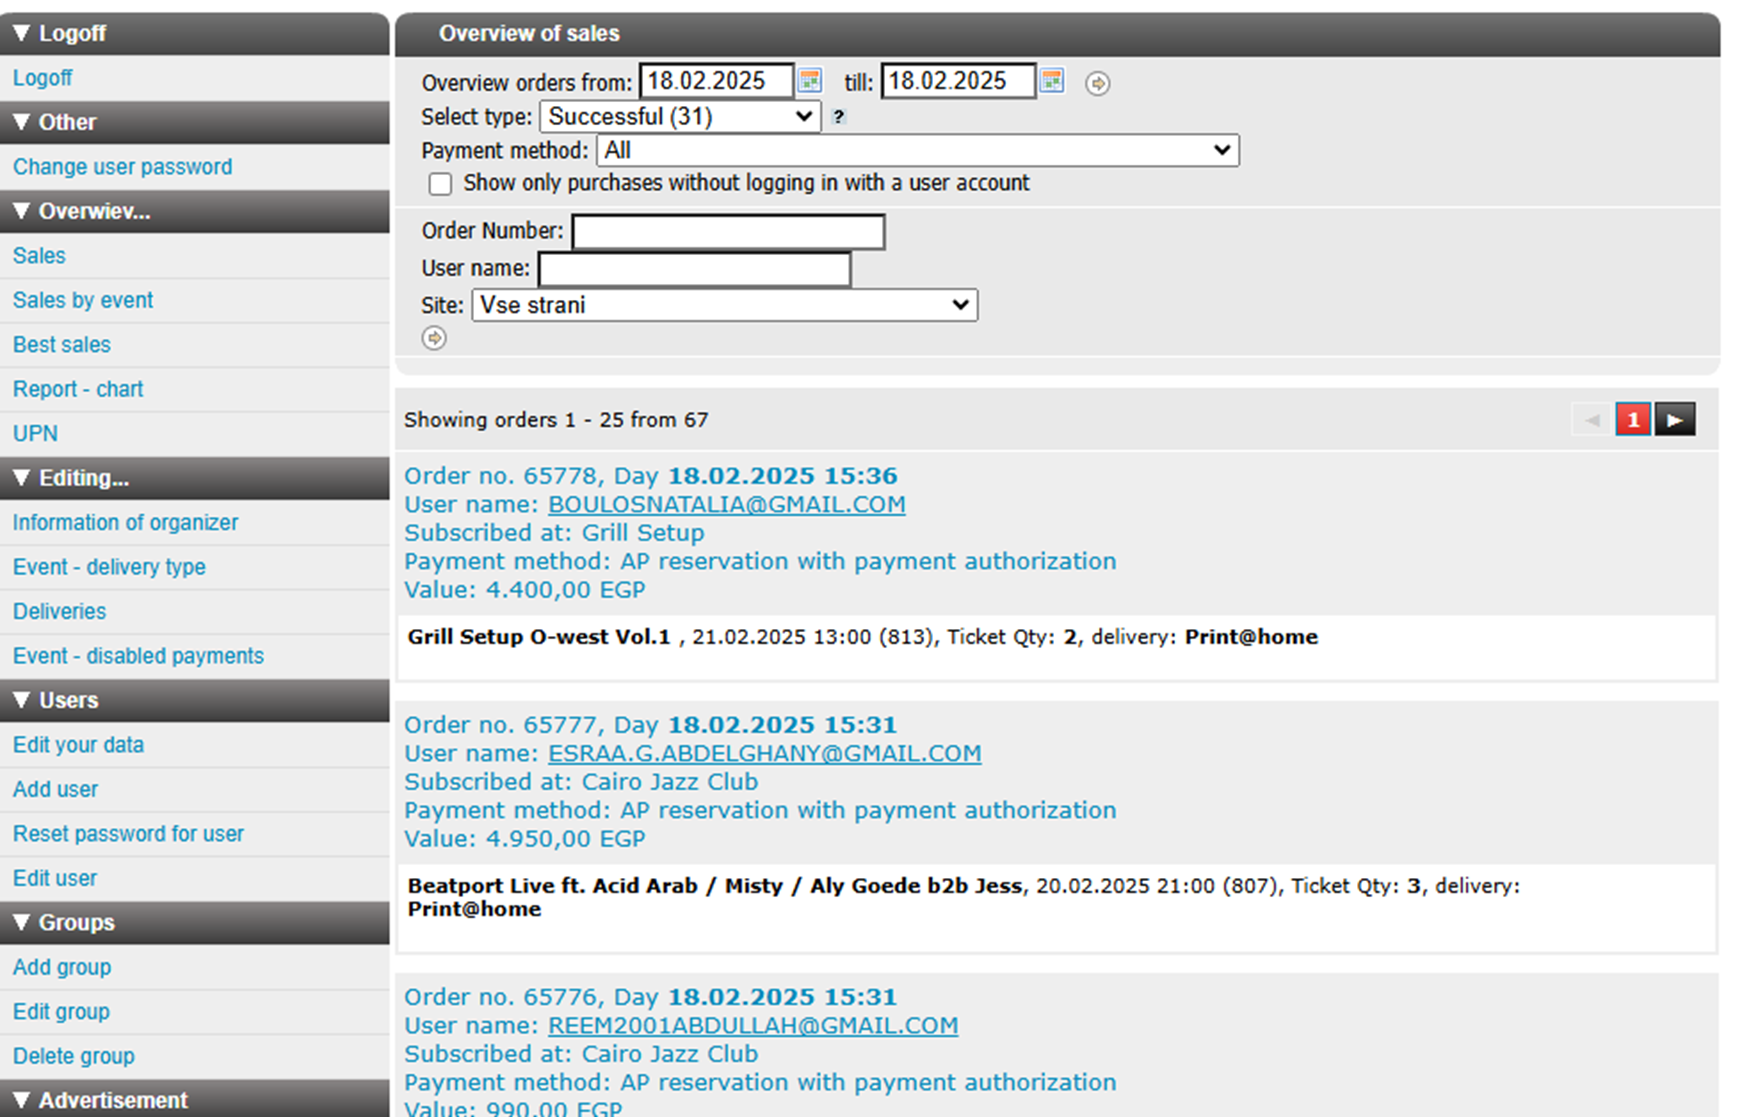1742x1117 pixels.
Task: Click the previous page arrow in pagination
Action: [x=1593, y=420]
